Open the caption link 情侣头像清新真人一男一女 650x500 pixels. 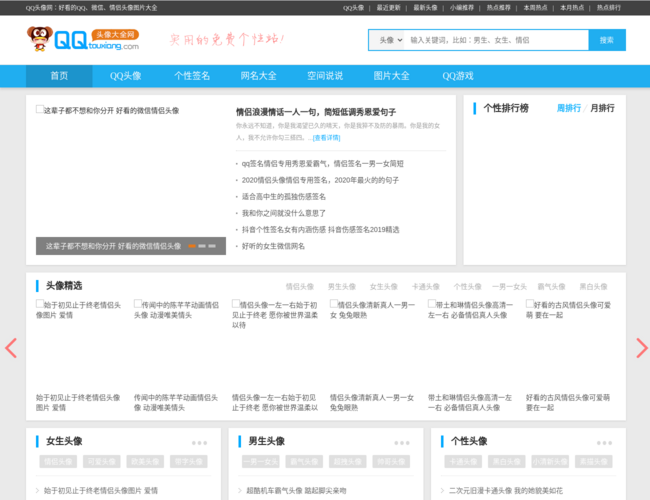point(372,403)
